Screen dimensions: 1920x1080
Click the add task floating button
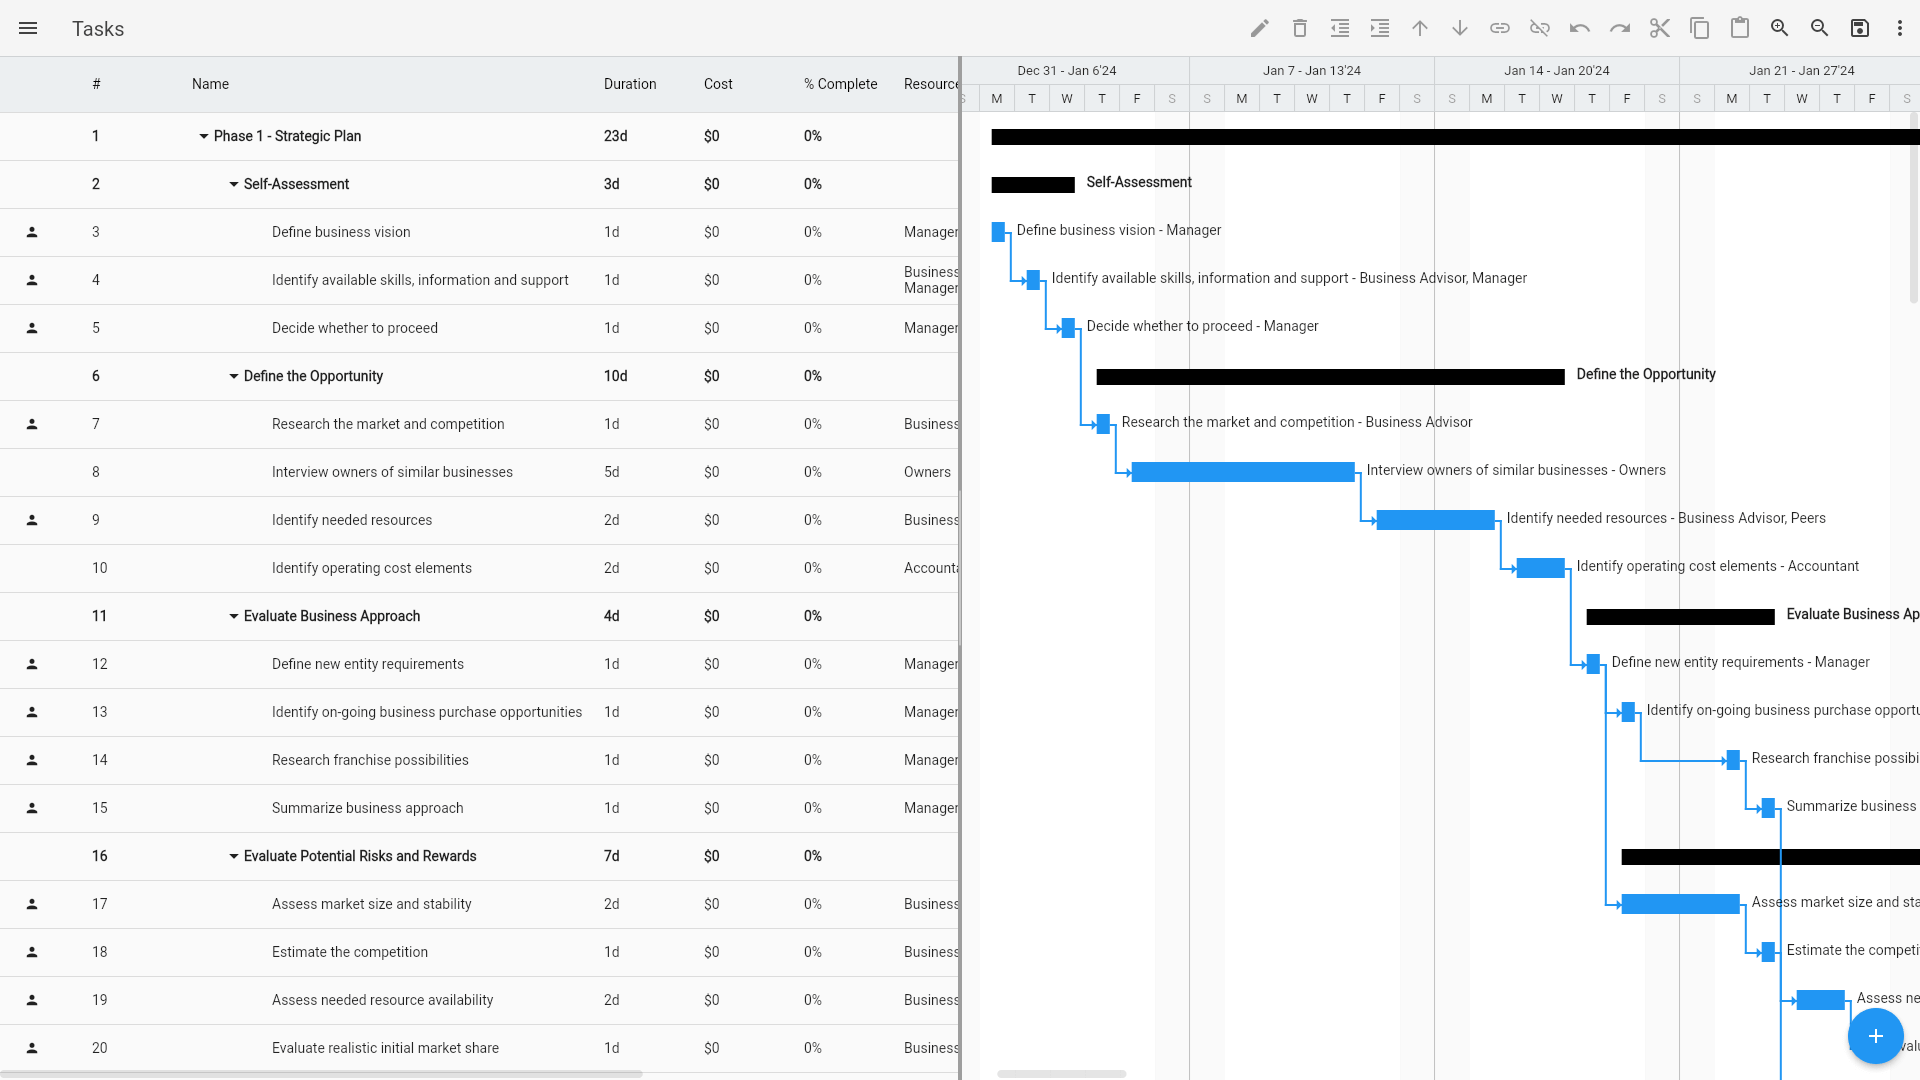(x=1876, y=1036)
